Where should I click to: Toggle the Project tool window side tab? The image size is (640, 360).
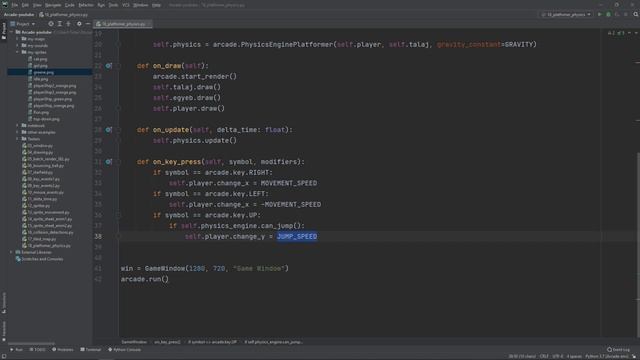click(x=4, y=31)
